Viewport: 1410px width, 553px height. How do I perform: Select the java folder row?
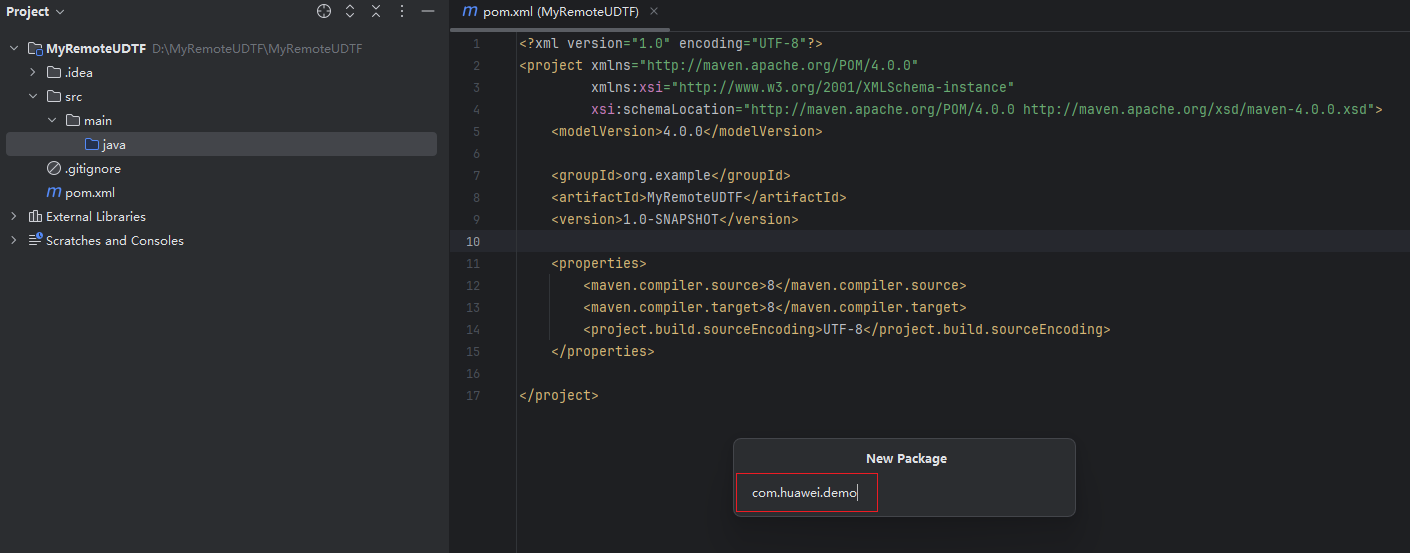tap(221, 144)
